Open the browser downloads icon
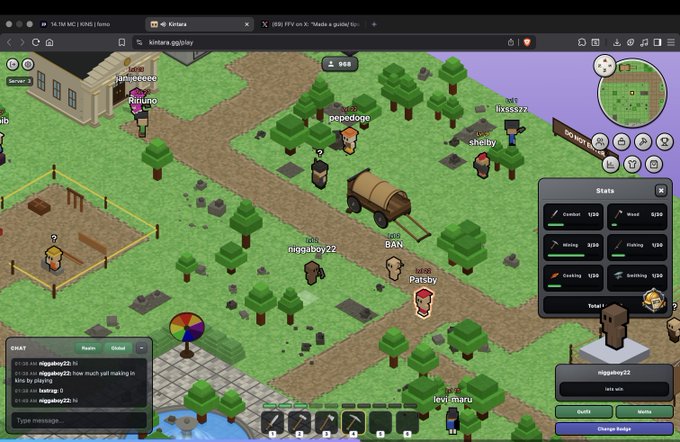The image size is (680, 442). click(x=617, y=42)
